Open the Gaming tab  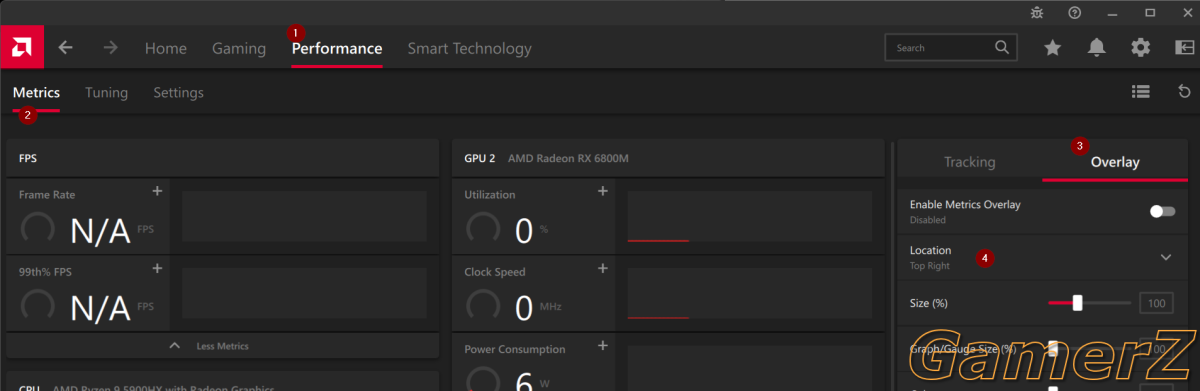click(x=239, y=48)
